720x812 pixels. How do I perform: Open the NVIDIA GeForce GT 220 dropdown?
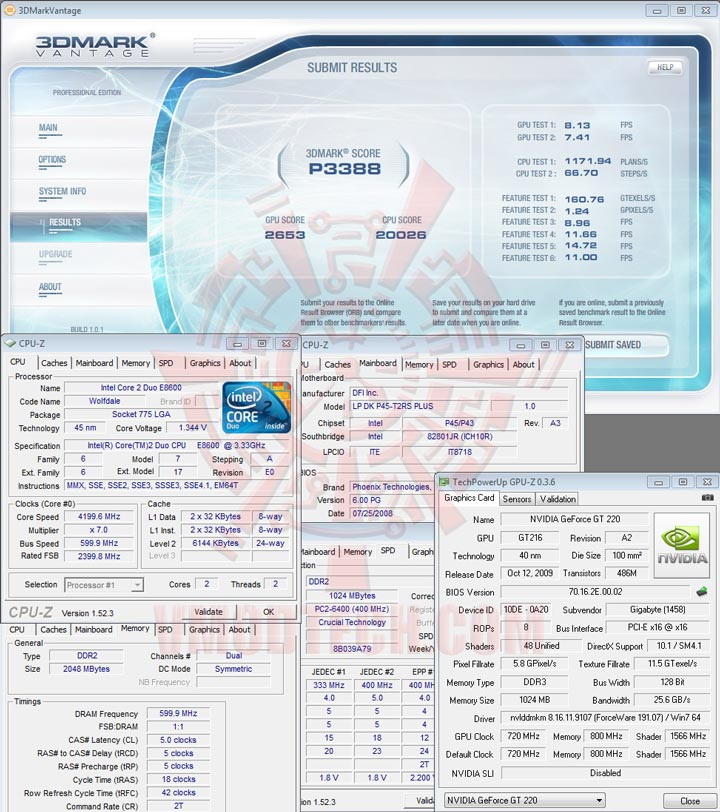pos(524,801)
